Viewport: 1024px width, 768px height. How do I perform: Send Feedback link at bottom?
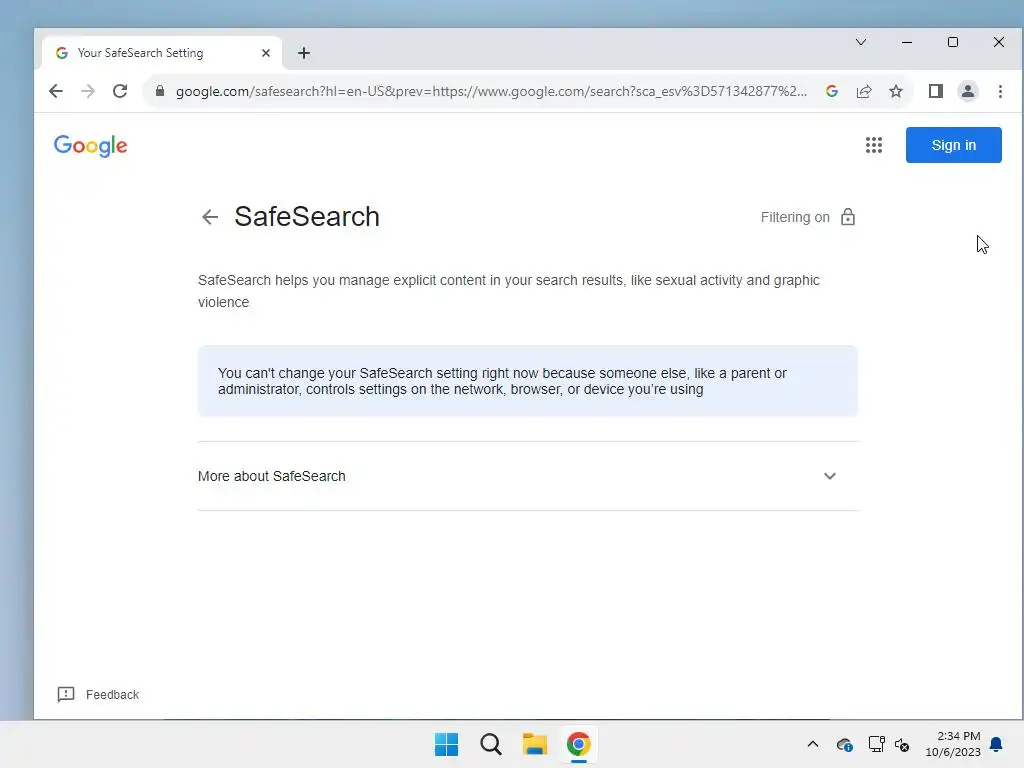(112, 694)
